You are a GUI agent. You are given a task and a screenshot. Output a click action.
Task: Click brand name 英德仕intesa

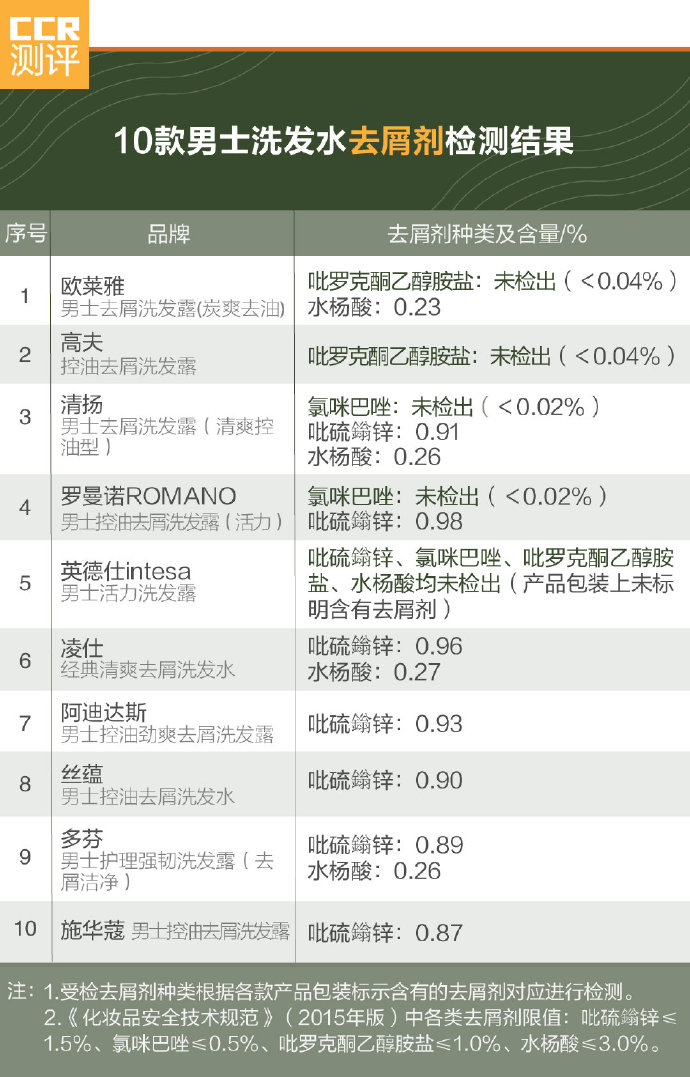tap(126, 571)
